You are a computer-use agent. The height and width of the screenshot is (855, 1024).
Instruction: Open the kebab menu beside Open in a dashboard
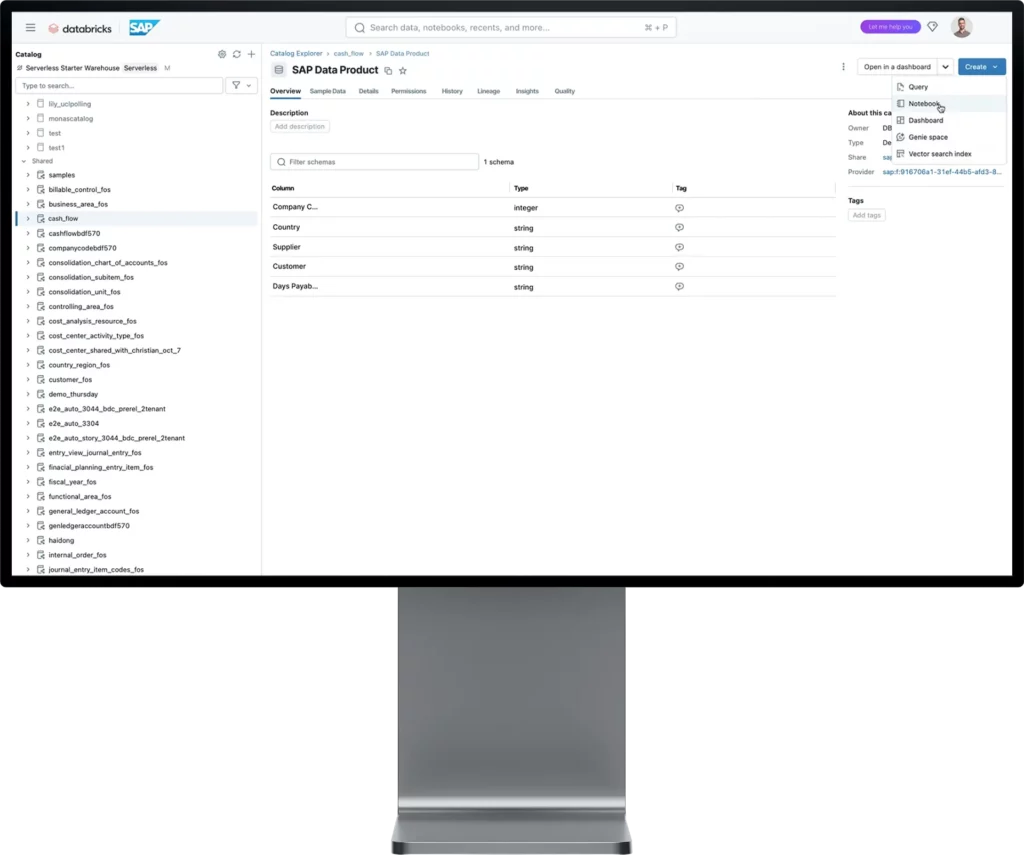[843, 65]
